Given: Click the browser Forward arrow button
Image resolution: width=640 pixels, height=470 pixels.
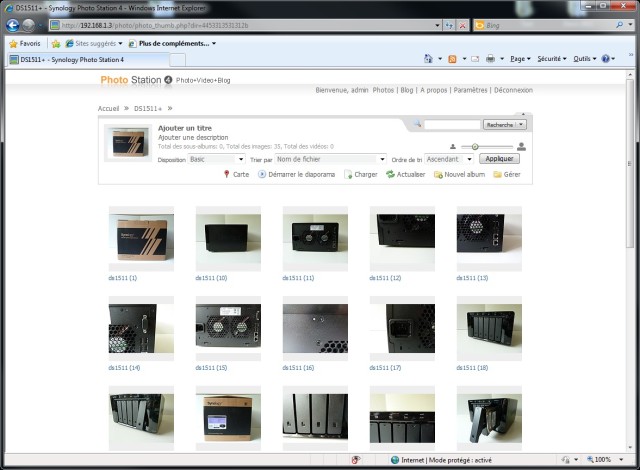Looking at the screenshot, I should pos(29,25).
